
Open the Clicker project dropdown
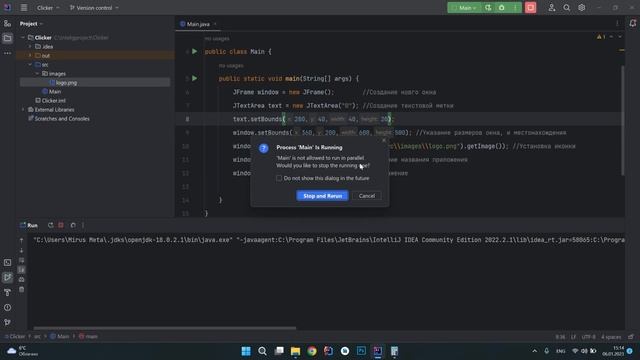[48, 8]
